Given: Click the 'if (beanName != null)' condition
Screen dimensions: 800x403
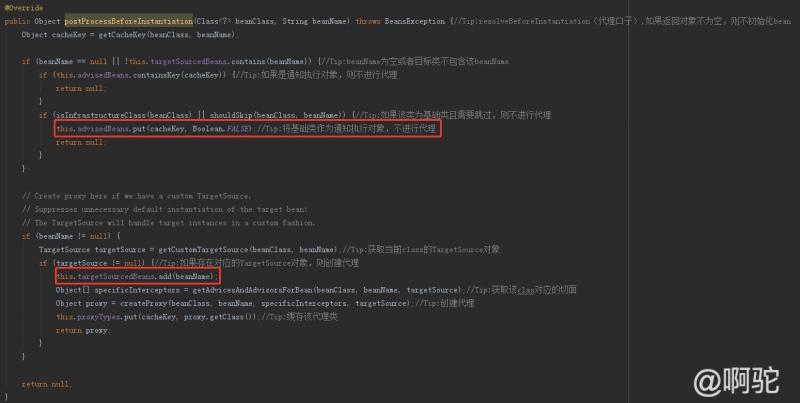Looking at the screenshot, I should (x=70, y=236).
